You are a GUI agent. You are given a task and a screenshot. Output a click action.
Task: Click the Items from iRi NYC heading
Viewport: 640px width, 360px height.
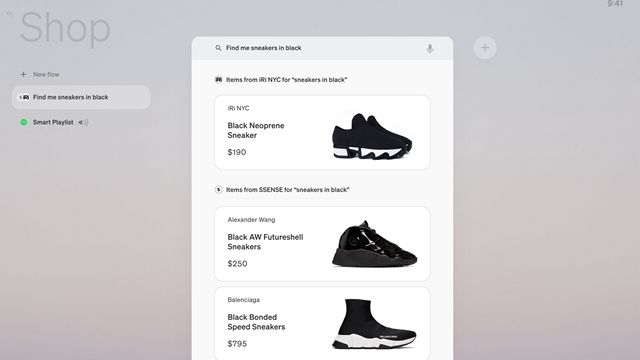pyautogui.click(x=287, y=80)
